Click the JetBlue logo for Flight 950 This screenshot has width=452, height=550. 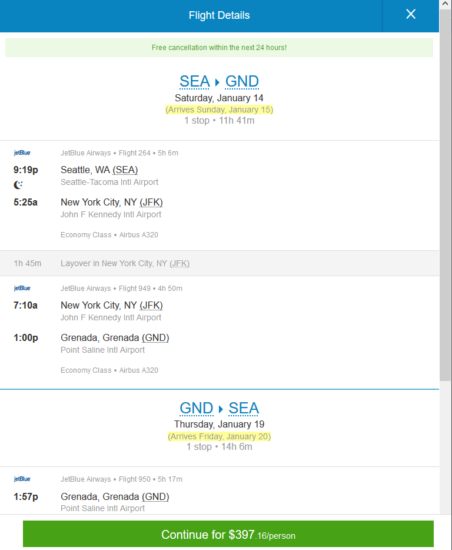(x=22, y=479)
